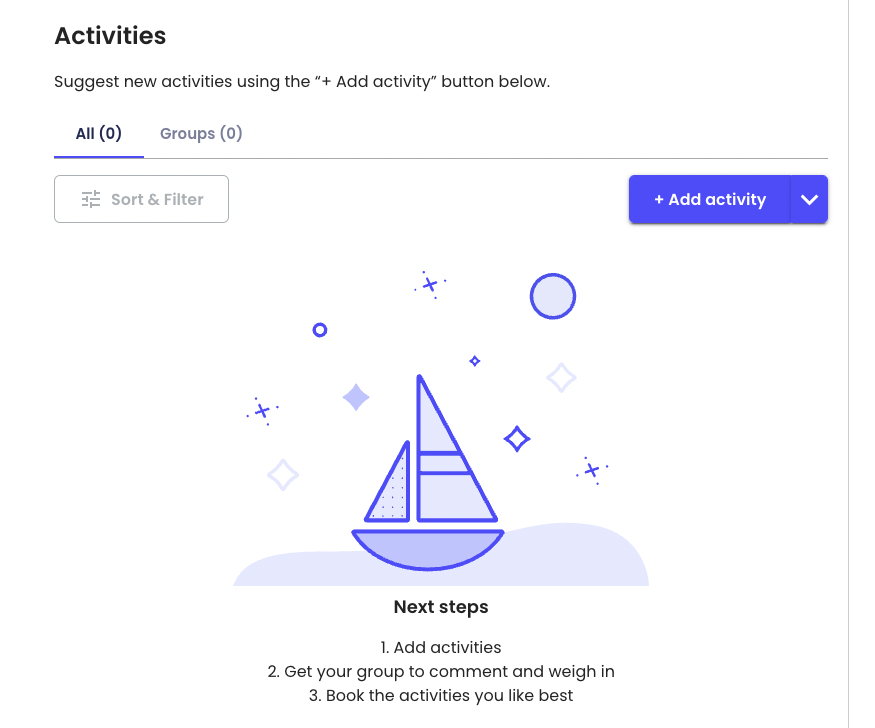The width and height of the screenshot is (875, 728).
Task: Open the Groups (0) tab
Action: coord(201,134)
